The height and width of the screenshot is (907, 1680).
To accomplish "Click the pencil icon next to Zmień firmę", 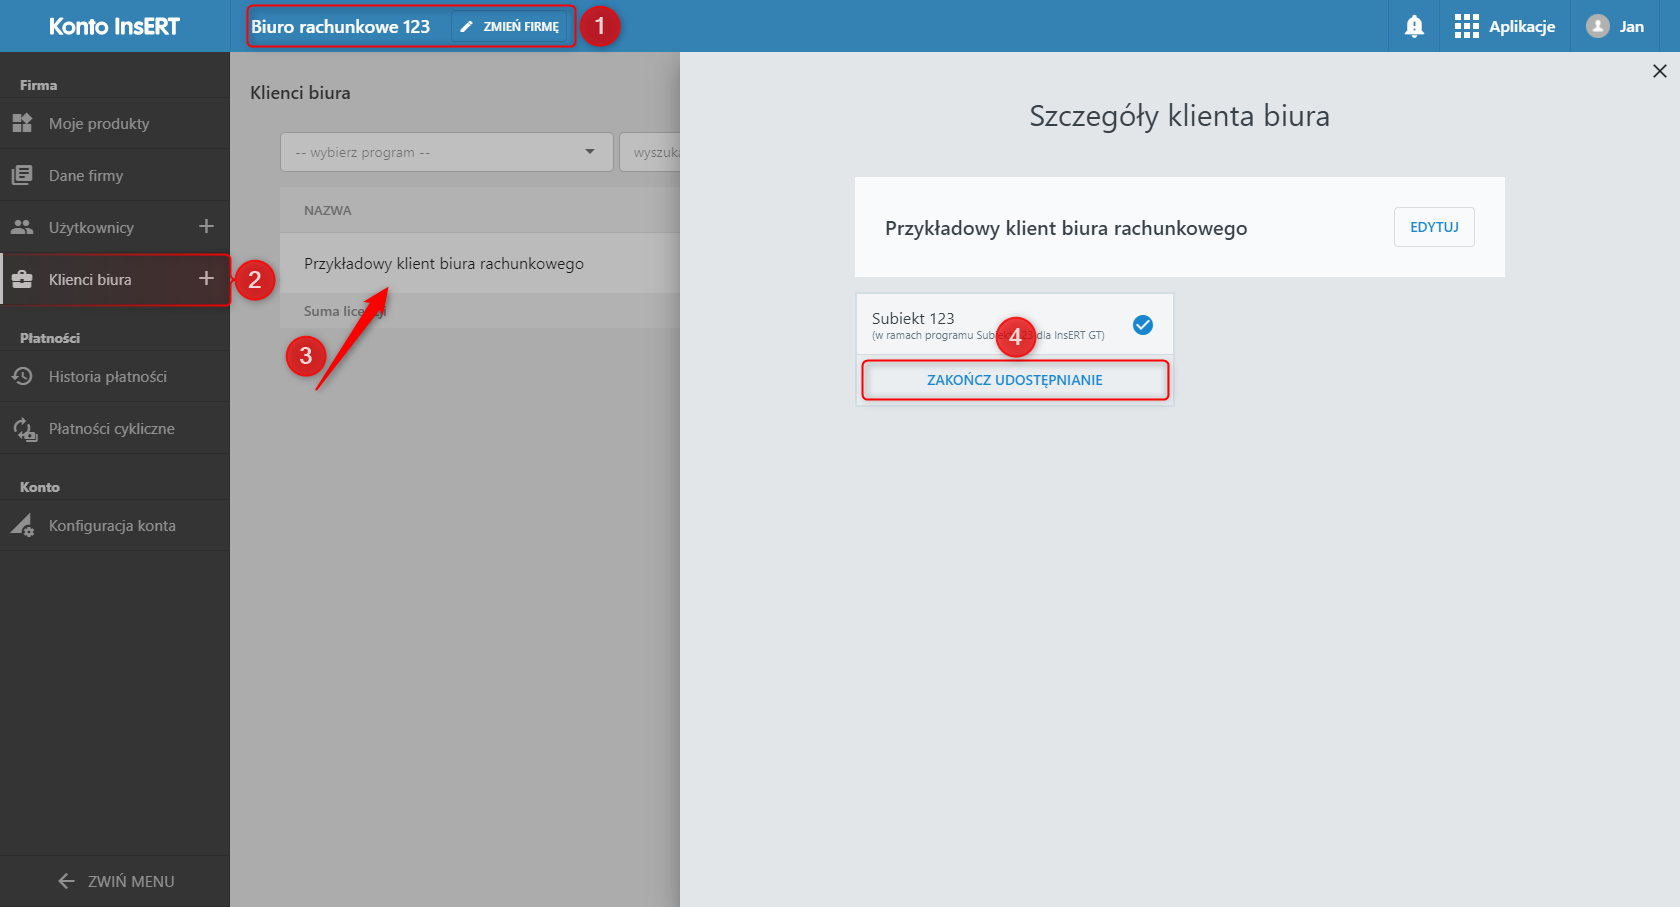I will [466, 26].
